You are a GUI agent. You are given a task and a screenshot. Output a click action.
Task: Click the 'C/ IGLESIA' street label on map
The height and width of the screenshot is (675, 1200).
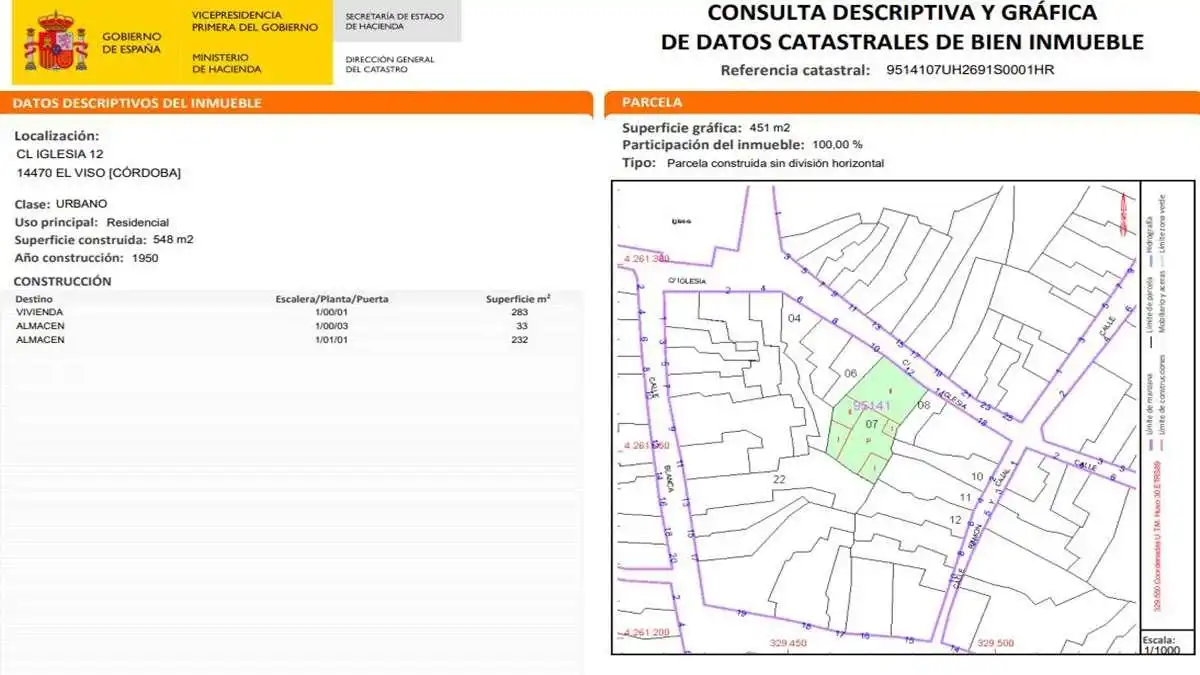tap(685, 282)
